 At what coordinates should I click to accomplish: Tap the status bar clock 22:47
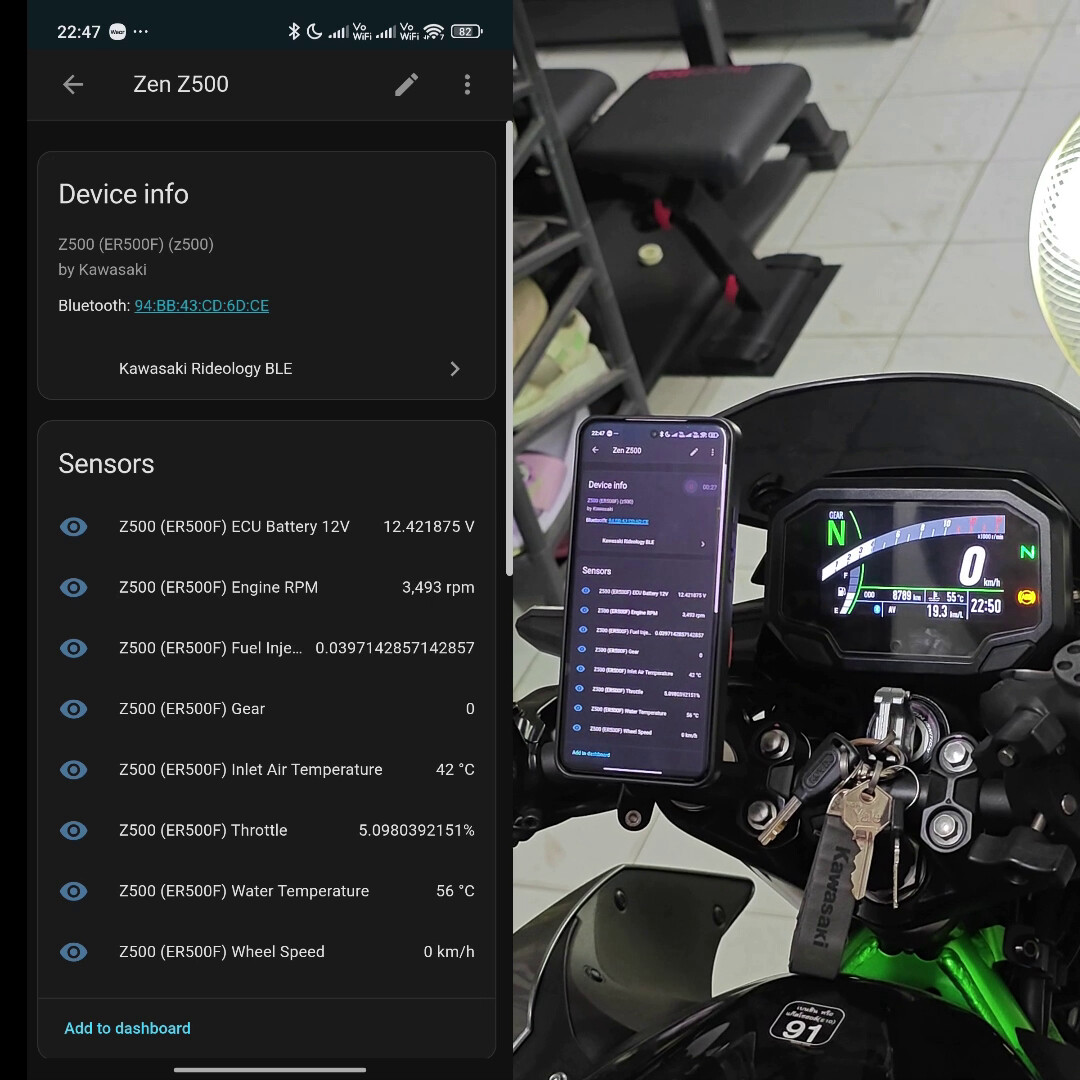click(79, 32)
